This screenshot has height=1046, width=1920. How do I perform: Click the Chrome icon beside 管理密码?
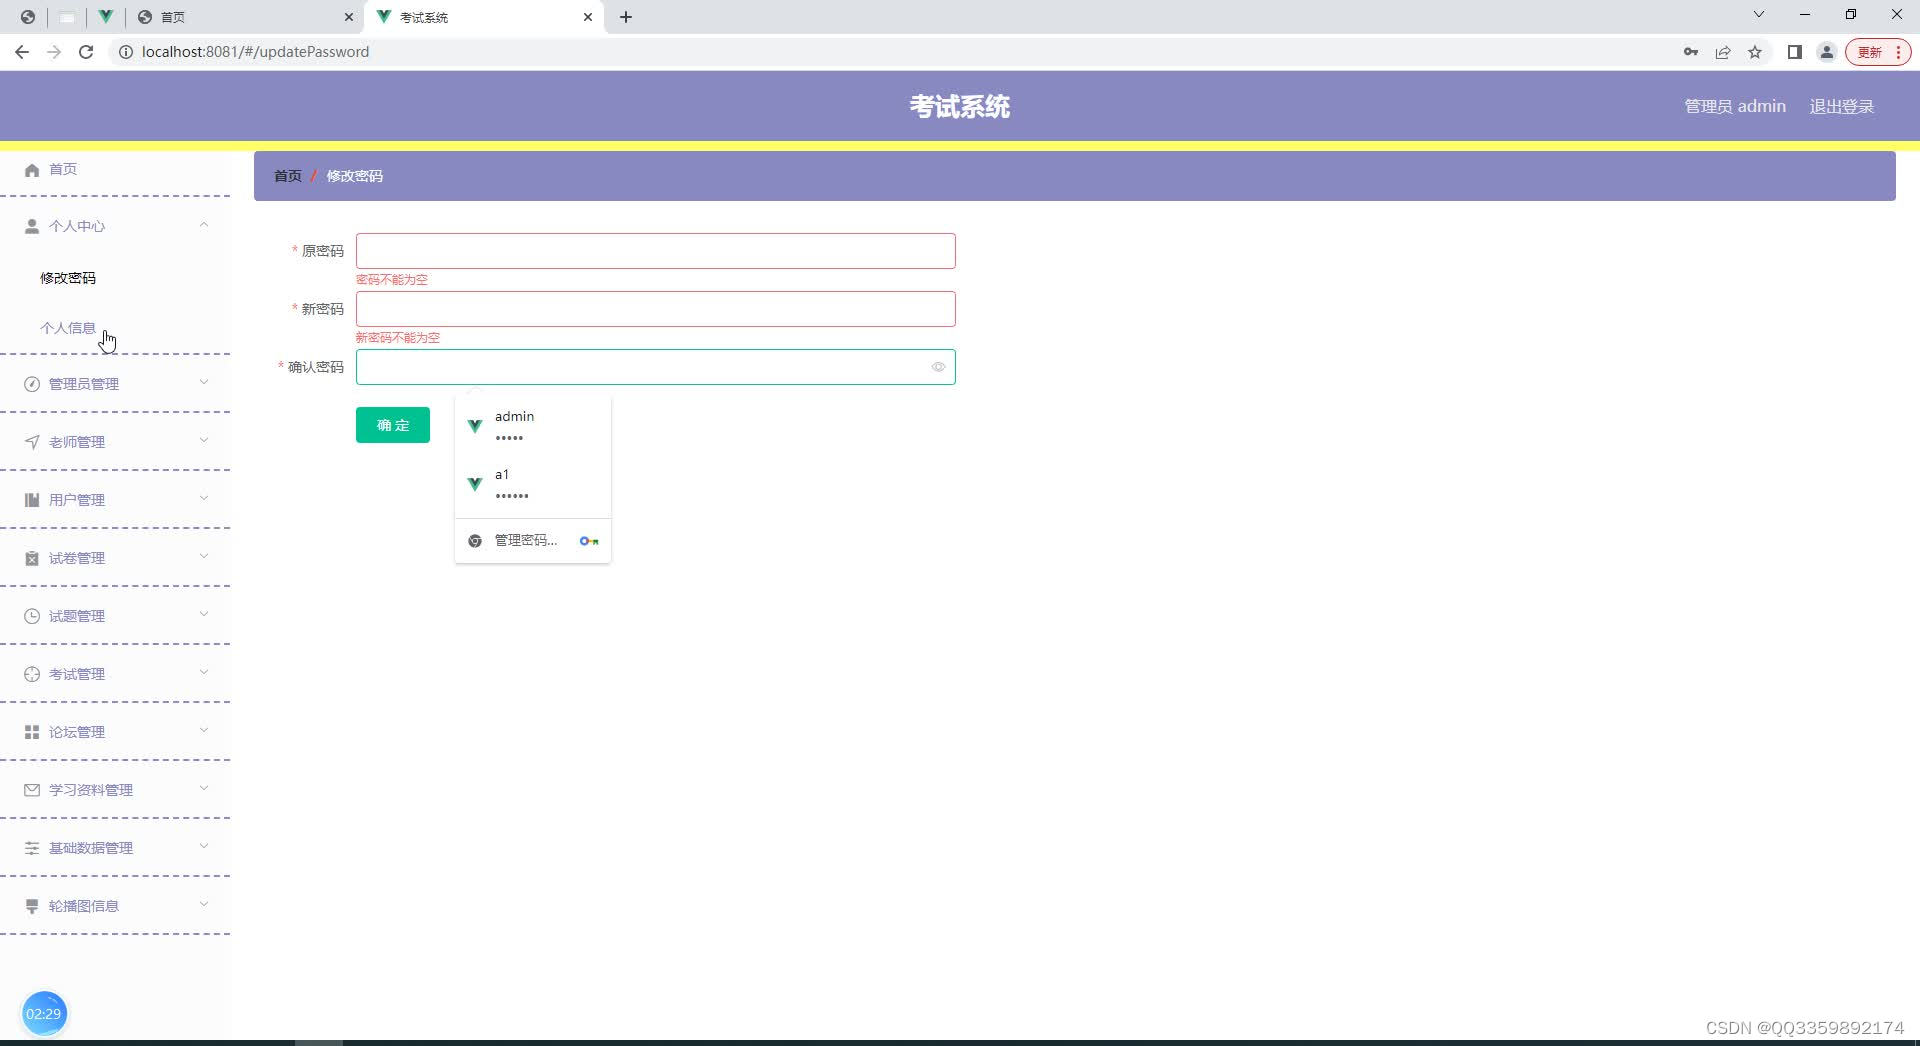click(x=475, y=541)
